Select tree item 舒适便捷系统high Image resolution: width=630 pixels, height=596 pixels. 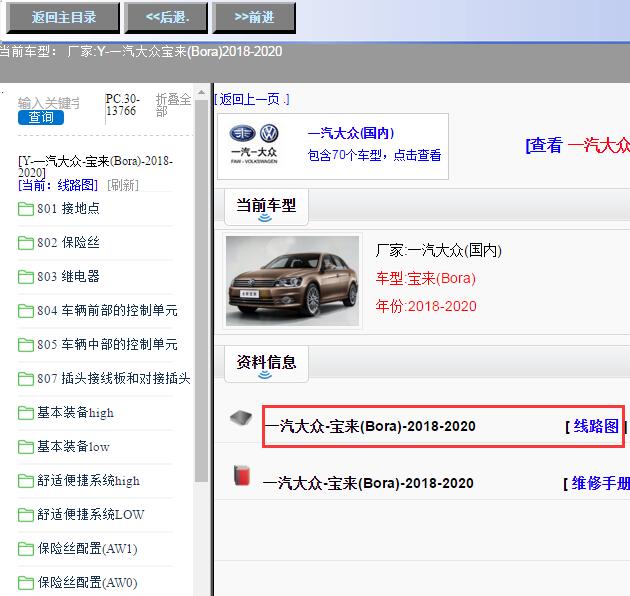tap(89, 480)
